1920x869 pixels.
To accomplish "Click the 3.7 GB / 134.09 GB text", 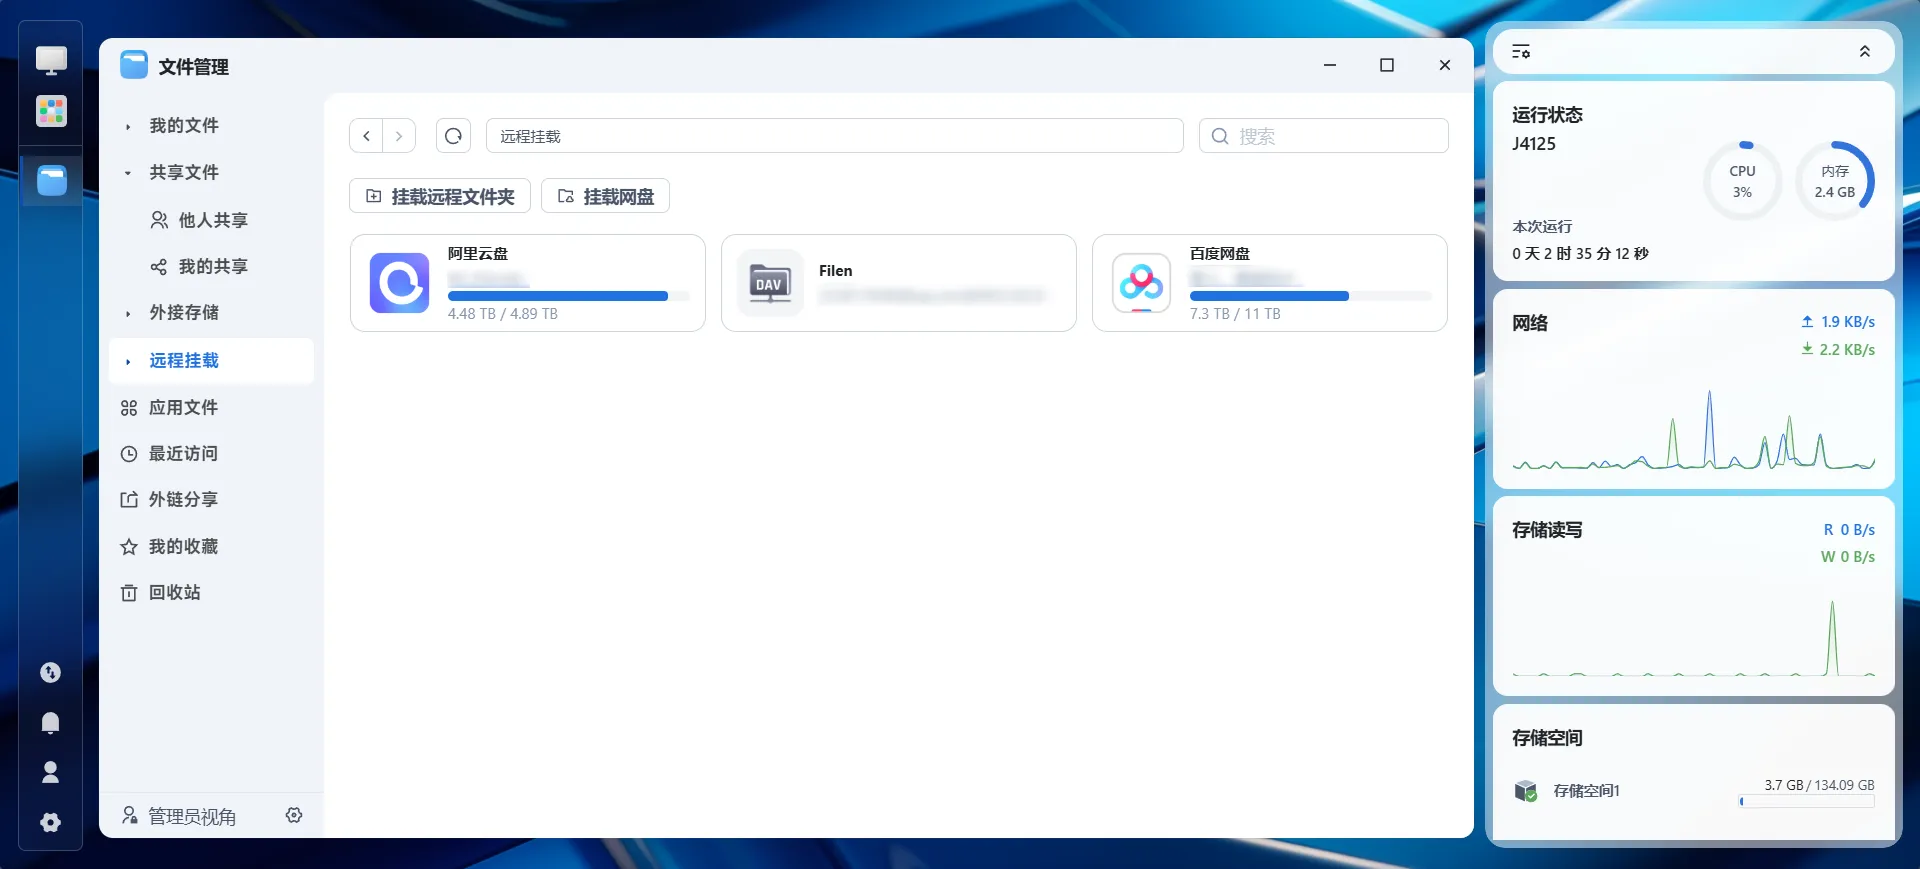I will (x=1819, y=785).
